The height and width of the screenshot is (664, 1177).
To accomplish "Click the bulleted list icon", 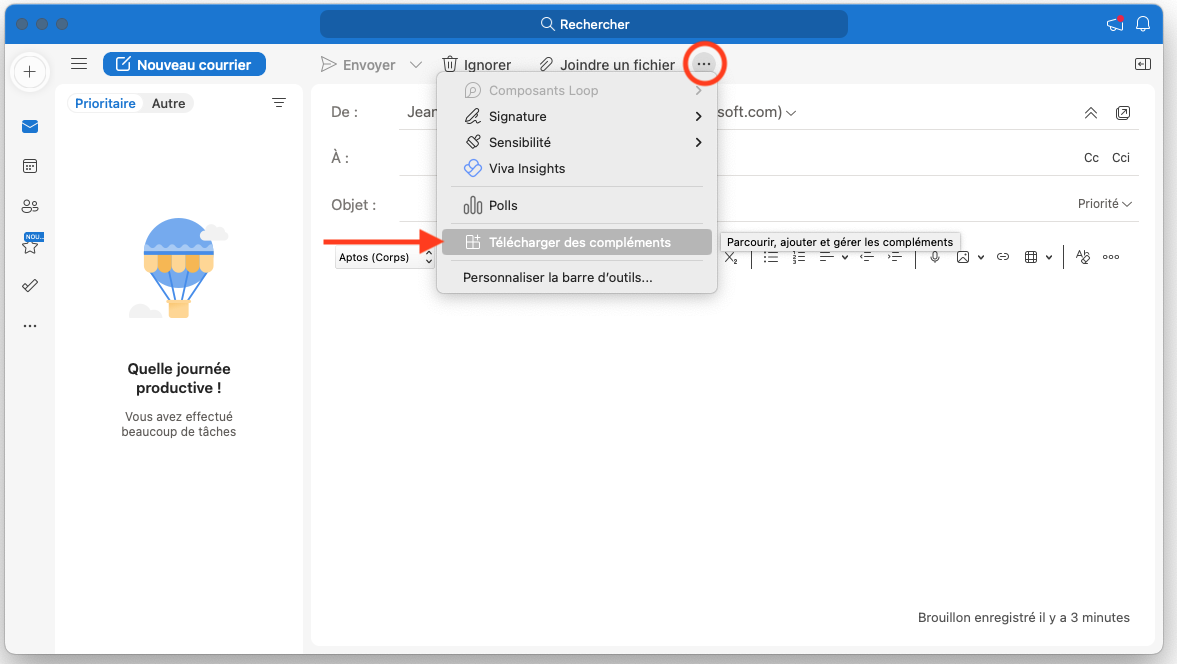I will point(771,257).
